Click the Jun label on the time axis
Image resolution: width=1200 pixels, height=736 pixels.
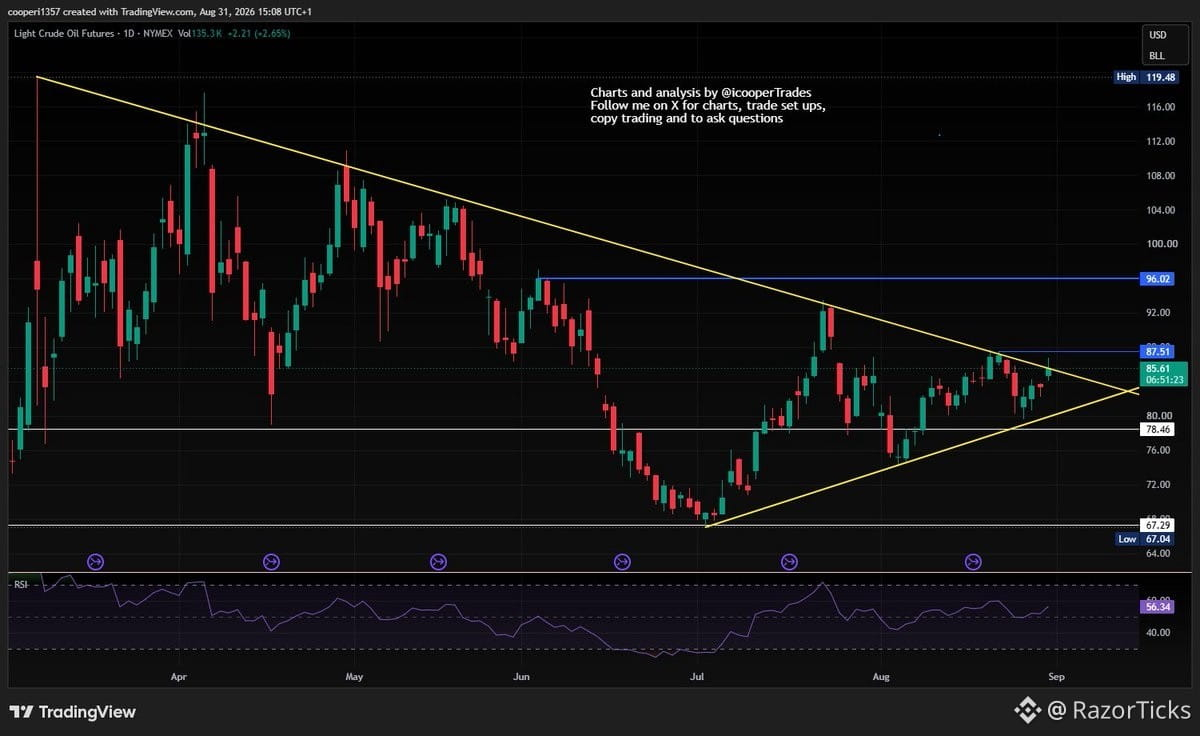(521, 676)
